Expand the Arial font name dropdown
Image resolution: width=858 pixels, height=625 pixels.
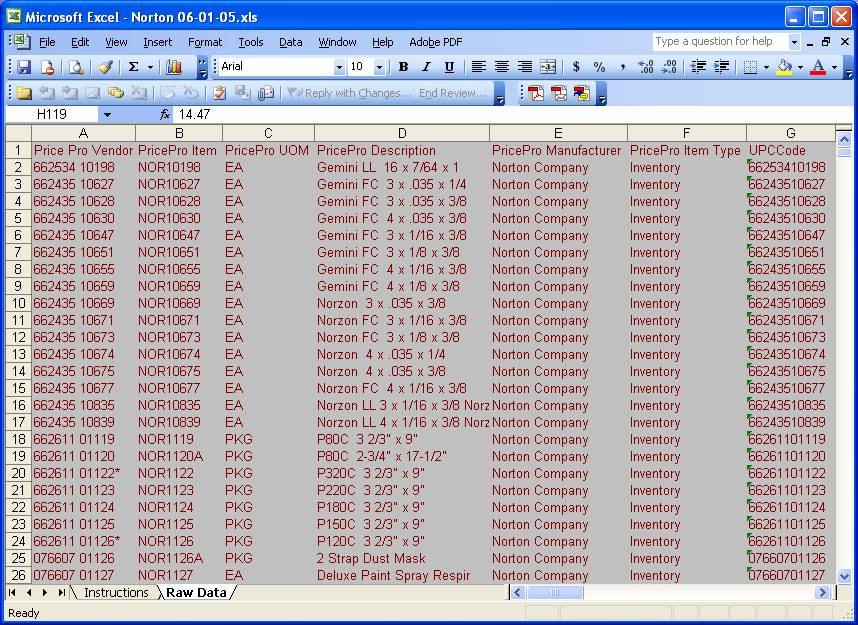[338, 67]
